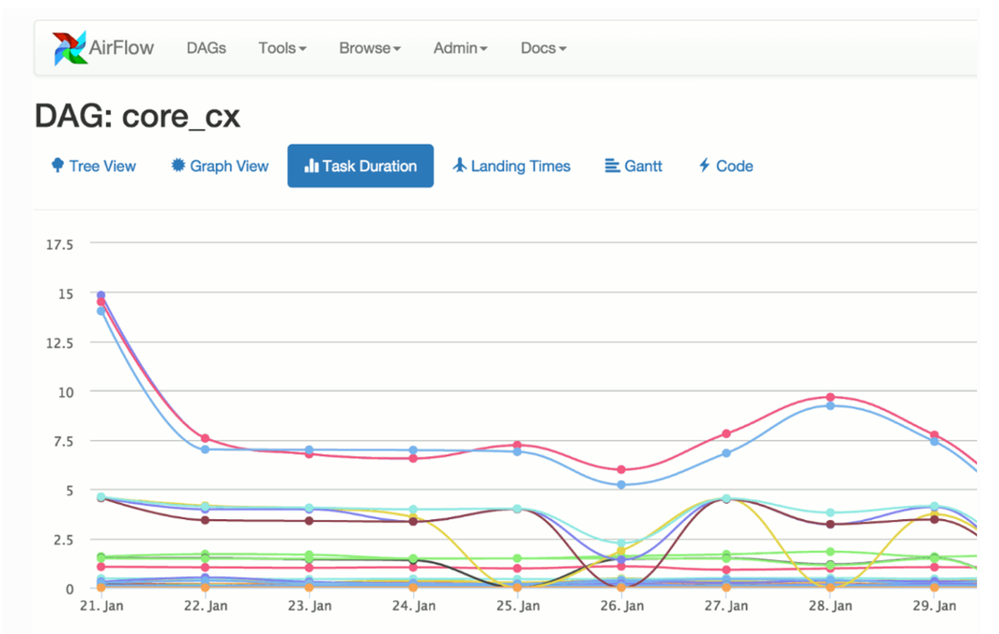Click the '12.5' y-axis label
999x634 pixels.
59,343
